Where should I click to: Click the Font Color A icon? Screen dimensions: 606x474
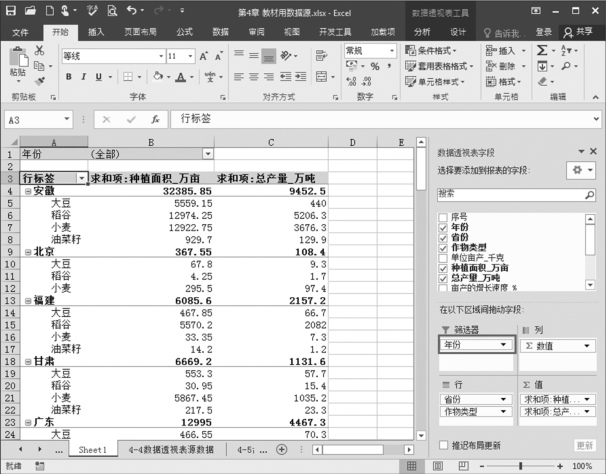click(180, 77)
